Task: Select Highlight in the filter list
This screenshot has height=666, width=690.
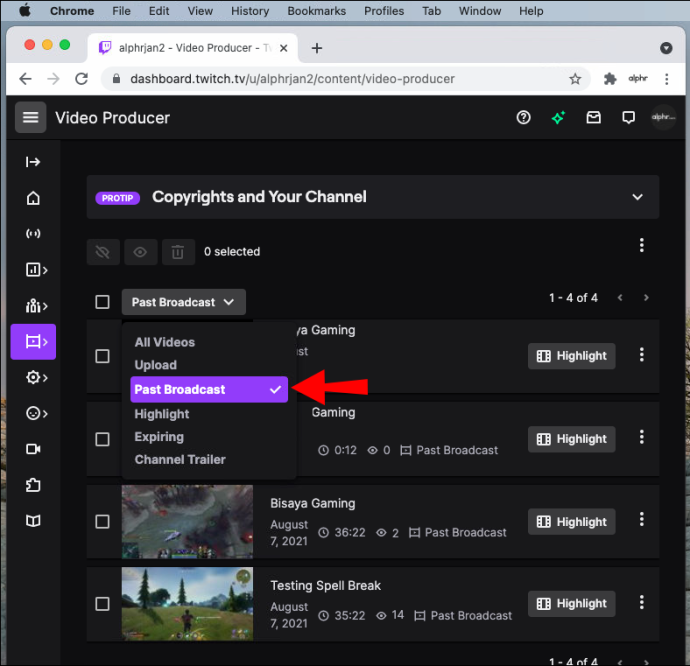Action: pyautogui.click(x=161, y=414)
